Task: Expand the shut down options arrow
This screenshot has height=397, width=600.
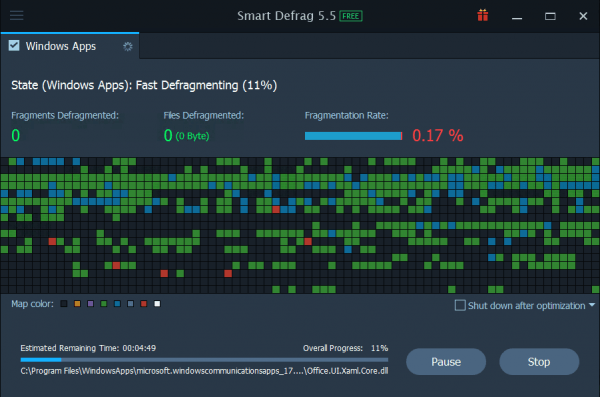Action: pos(592,305)
